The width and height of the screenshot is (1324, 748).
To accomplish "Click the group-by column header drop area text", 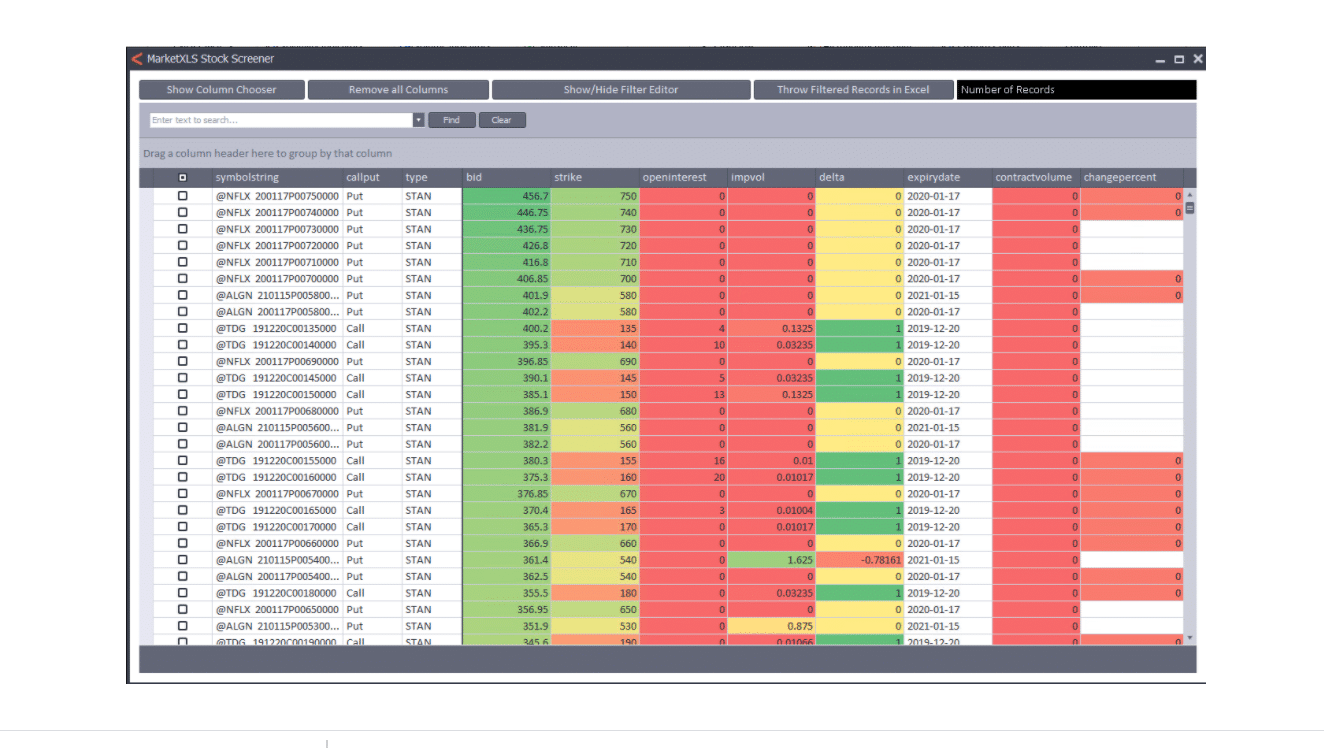I will (x=268, y=153).
